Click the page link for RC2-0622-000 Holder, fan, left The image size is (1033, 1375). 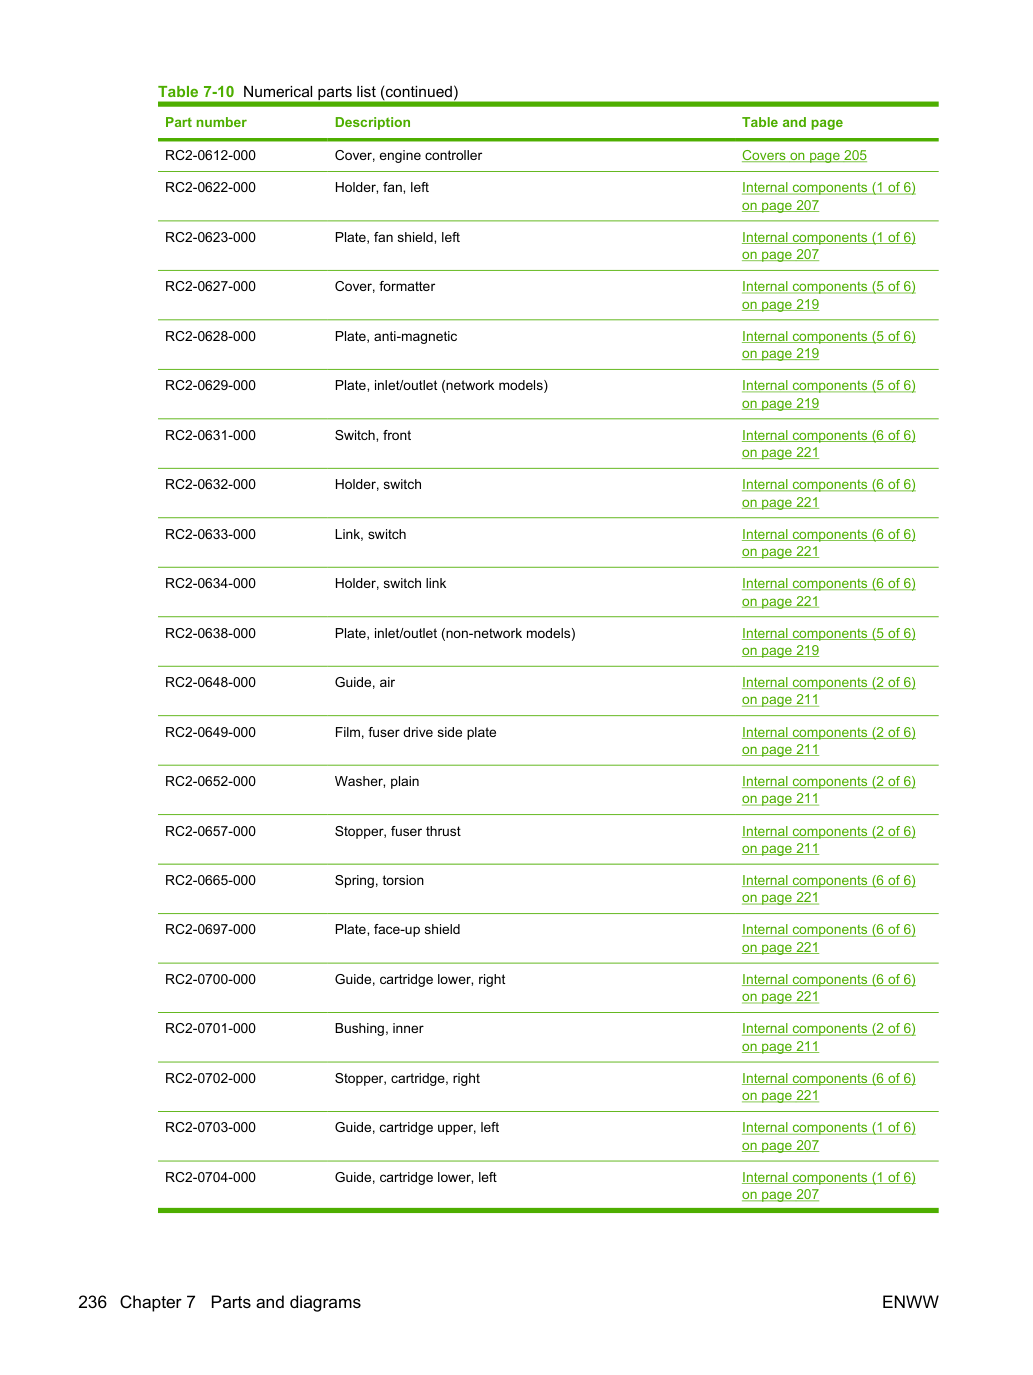tap(828, 196)
